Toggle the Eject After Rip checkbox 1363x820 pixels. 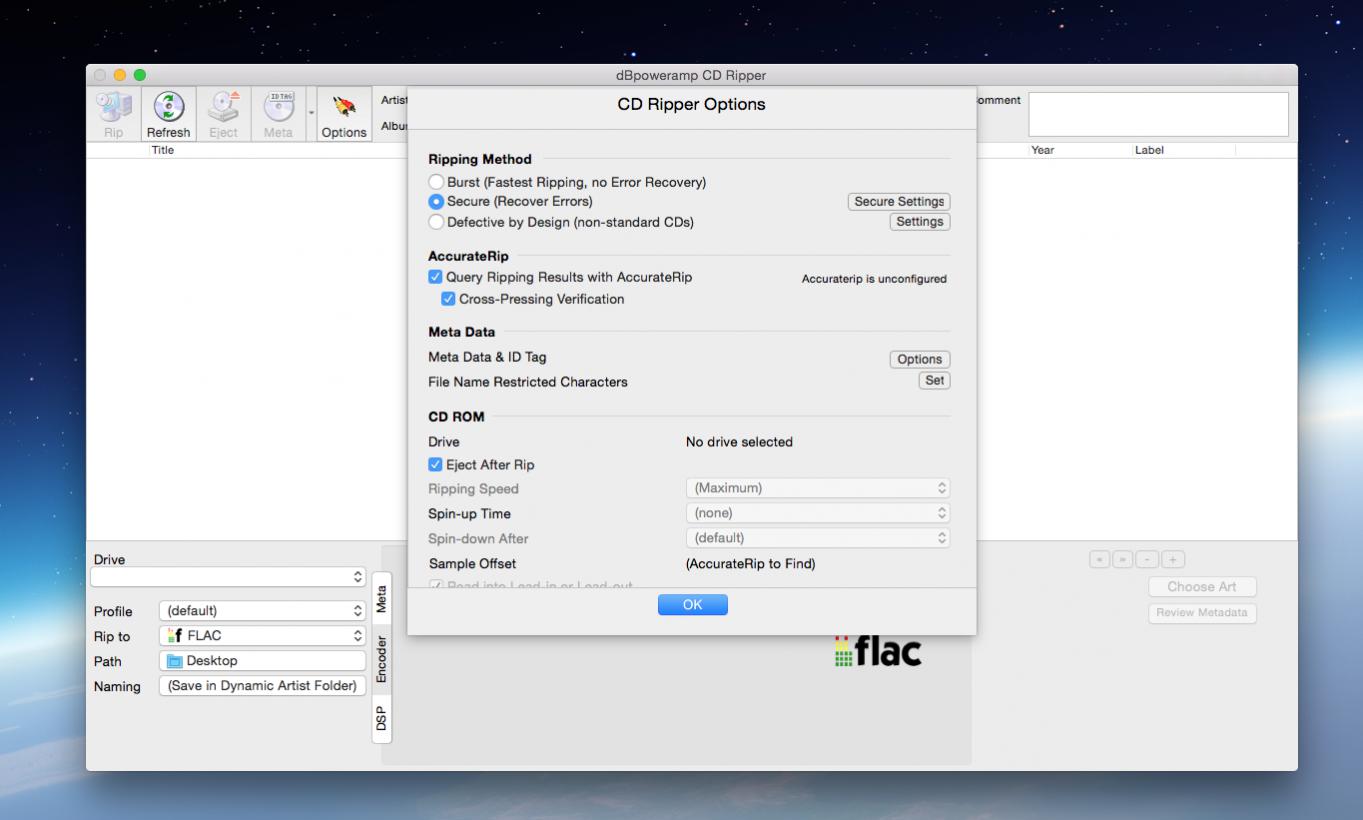(435, 465)
